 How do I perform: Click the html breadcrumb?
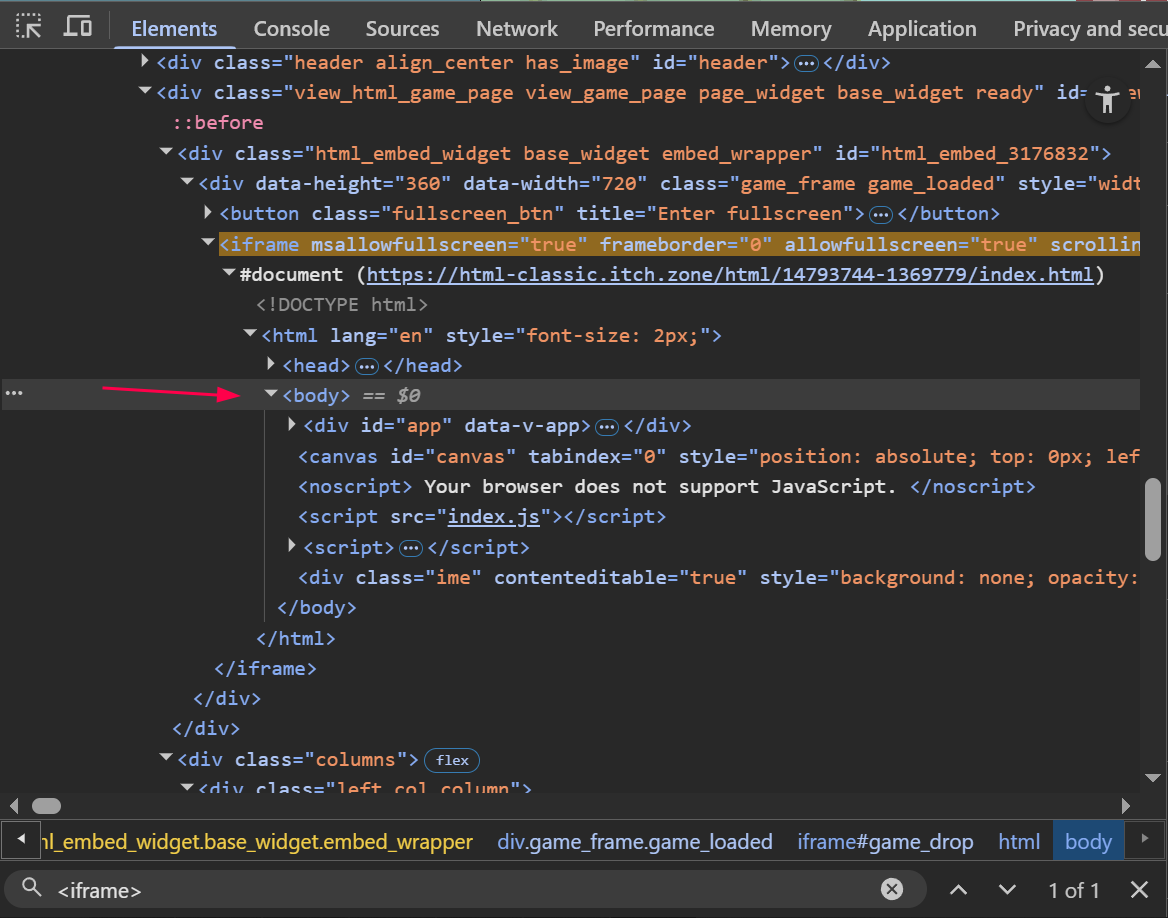pyautogui.click(x=1018, y=842)
